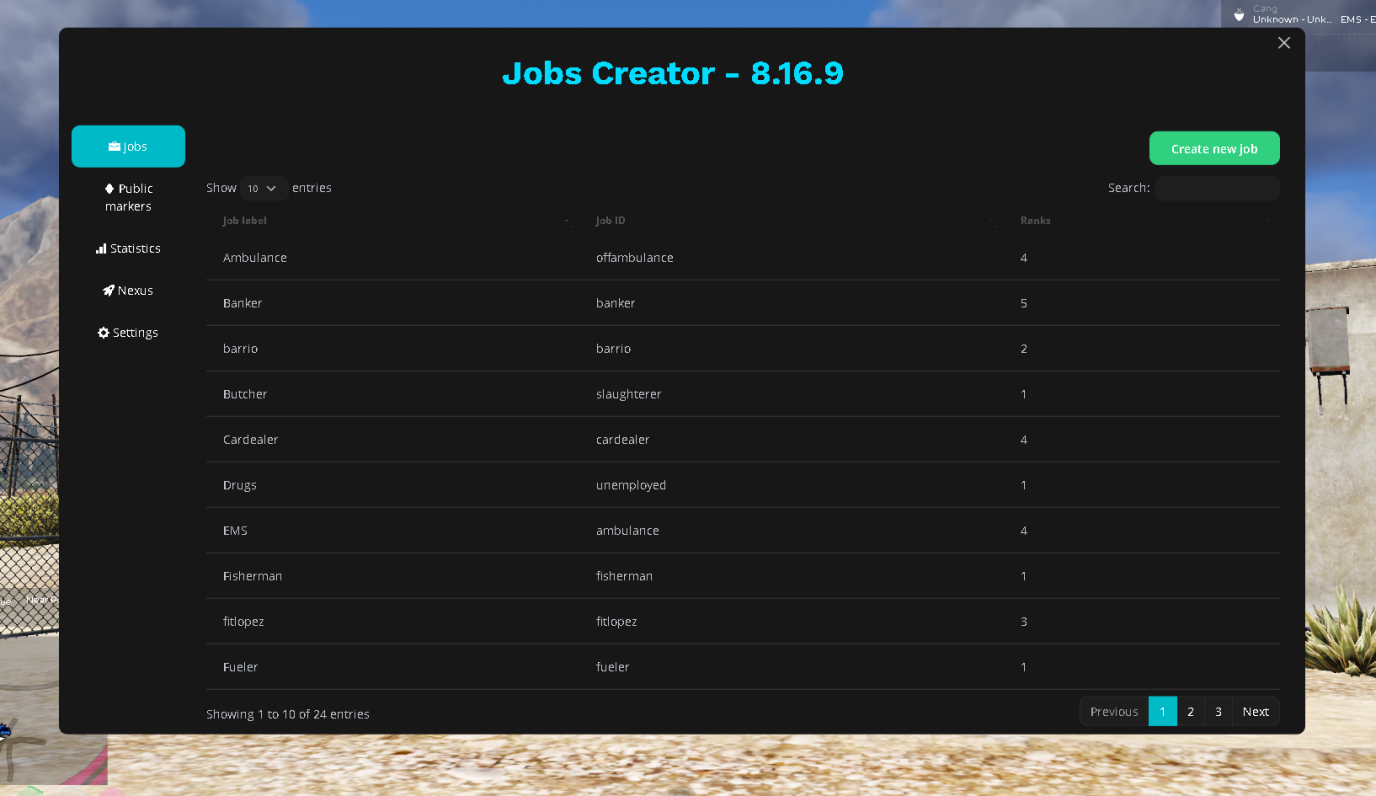Open the Jobs sidebar tab
The height and width of the screenshot is (796, 1376).
(x=128, y=146)
